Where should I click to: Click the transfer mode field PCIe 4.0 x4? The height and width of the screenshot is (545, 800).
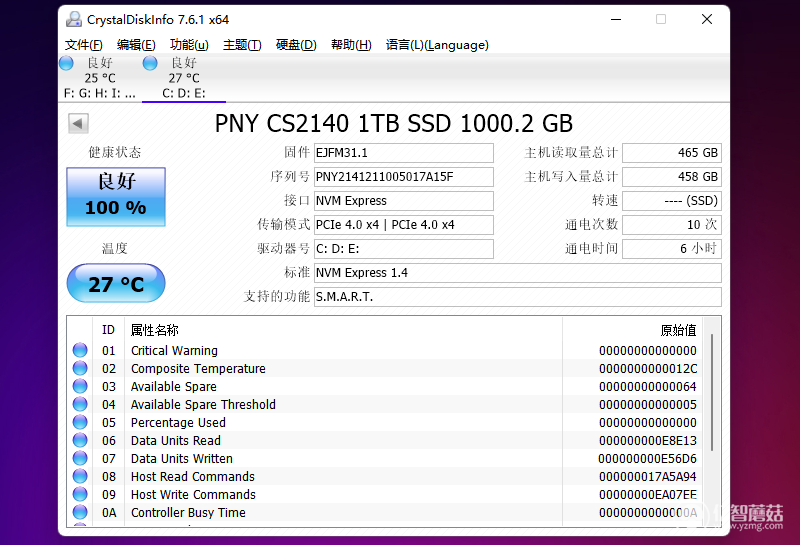(404, 225)
